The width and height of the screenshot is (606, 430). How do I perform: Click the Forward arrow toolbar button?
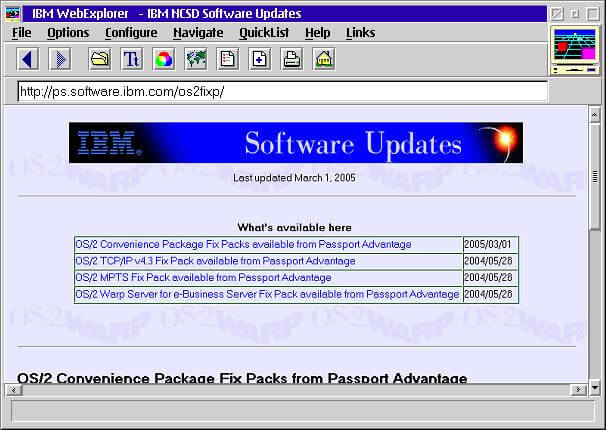60,59
